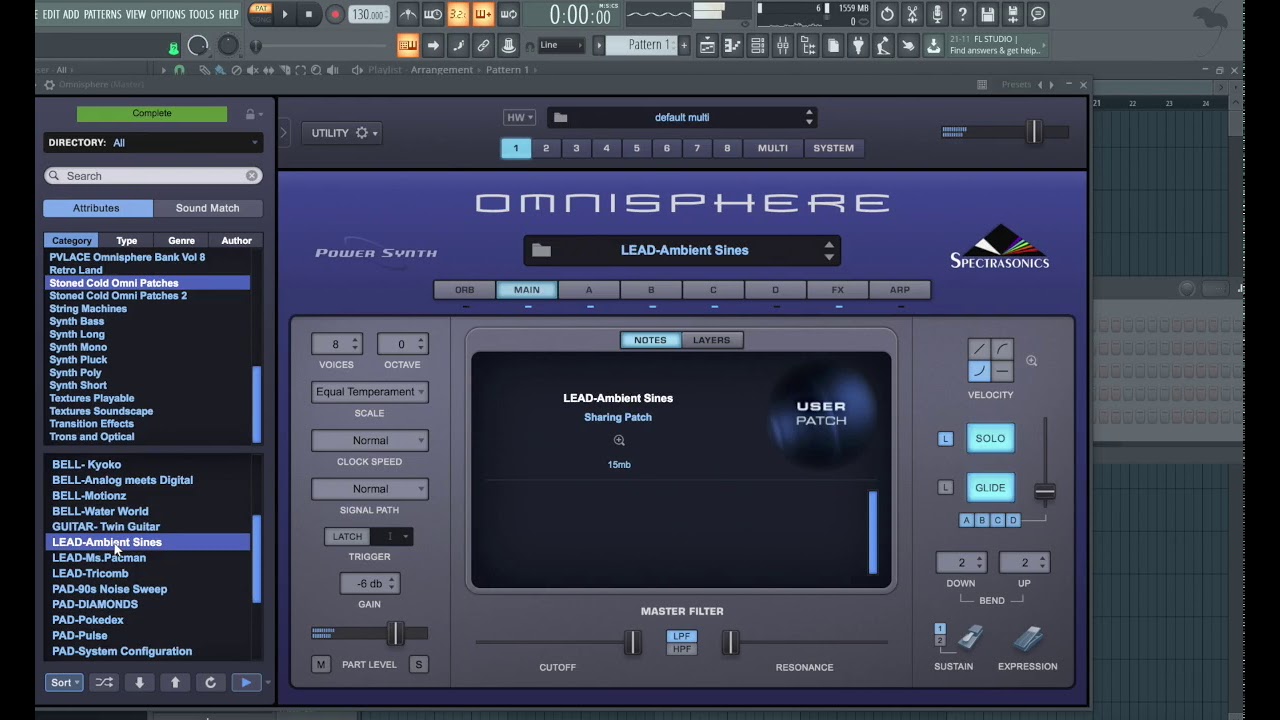Select the linear velocity curve preset
Image resolution: width=1280 pixels, height=720 pixels.
click(979, 349)
